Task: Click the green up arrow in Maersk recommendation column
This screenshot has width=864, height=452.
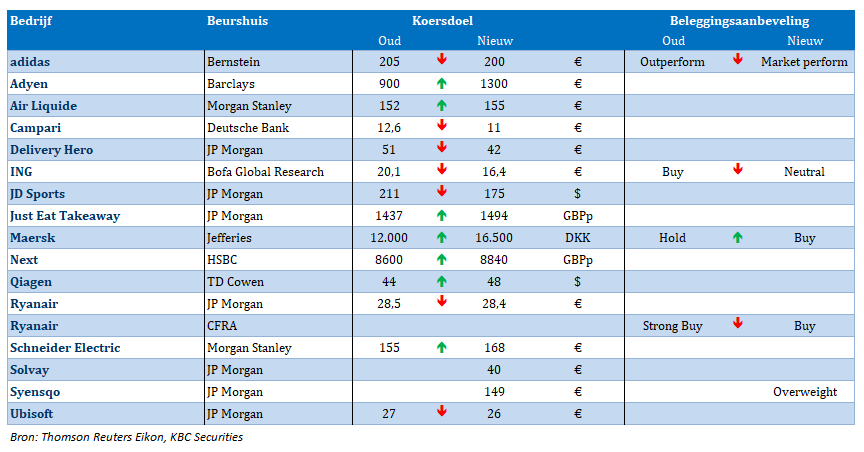Action: (x=738, y=238)
